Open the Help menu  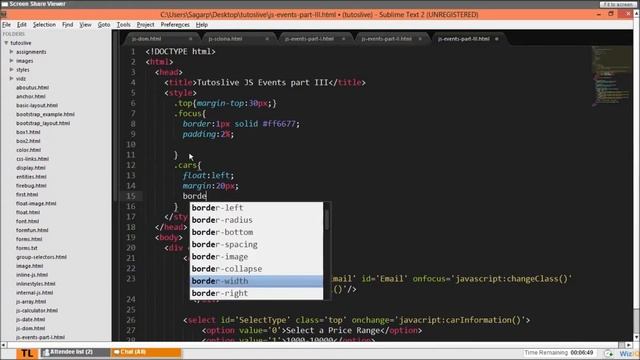click(202, 25)
